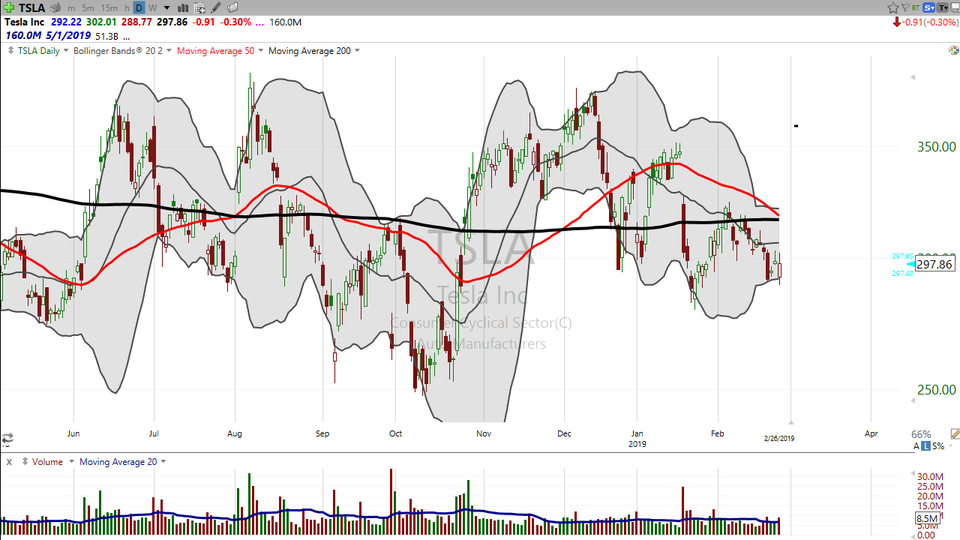The image size is (960, 540).
Task: Click the X to close Volume pane
Action: 9,462
